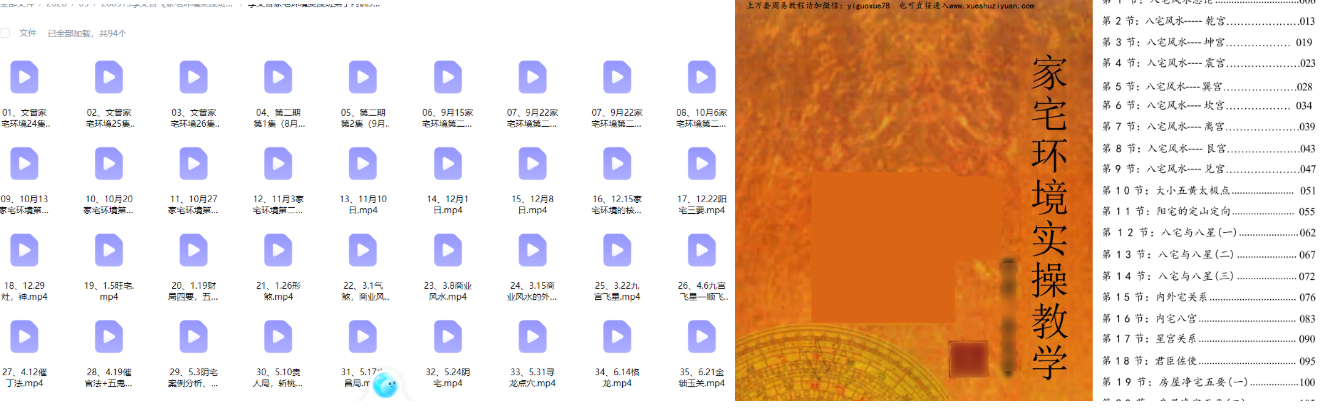Click contents entry 第9节 八宅风水 兑宫
1337x417 pixels.
(x=1209, y=169)
